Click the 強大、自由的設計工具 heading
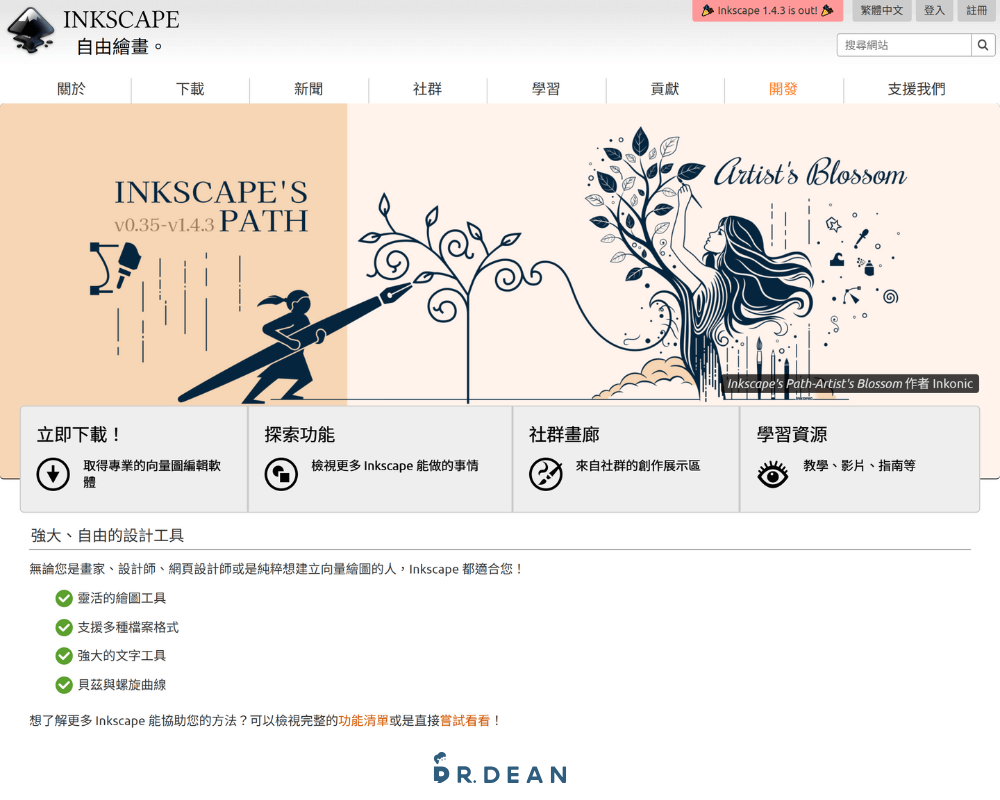The height and width of the screenshot is (800, 1000). pos(107,536)
